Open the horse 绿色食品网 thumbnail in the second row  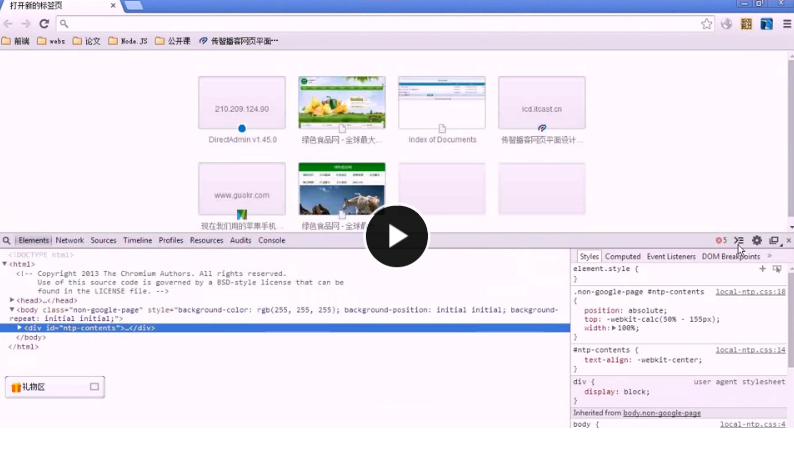tap(342, 189)
